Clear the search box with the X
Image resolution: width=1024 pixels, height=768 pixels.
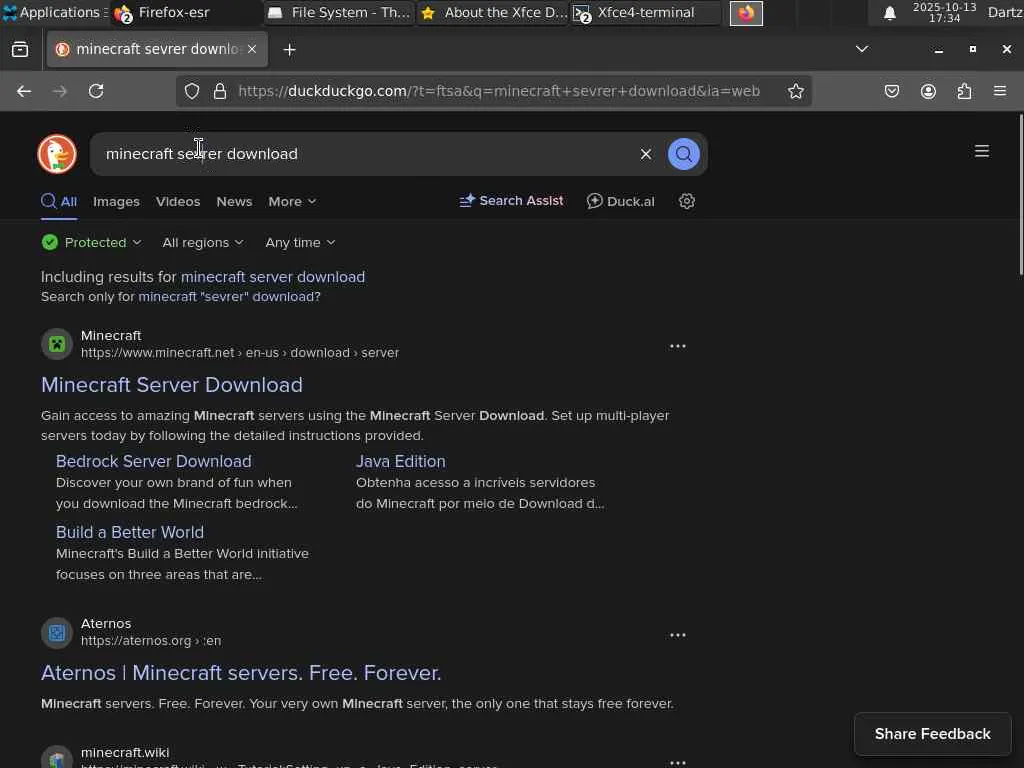pyautogui.click(x=646, y=154)
